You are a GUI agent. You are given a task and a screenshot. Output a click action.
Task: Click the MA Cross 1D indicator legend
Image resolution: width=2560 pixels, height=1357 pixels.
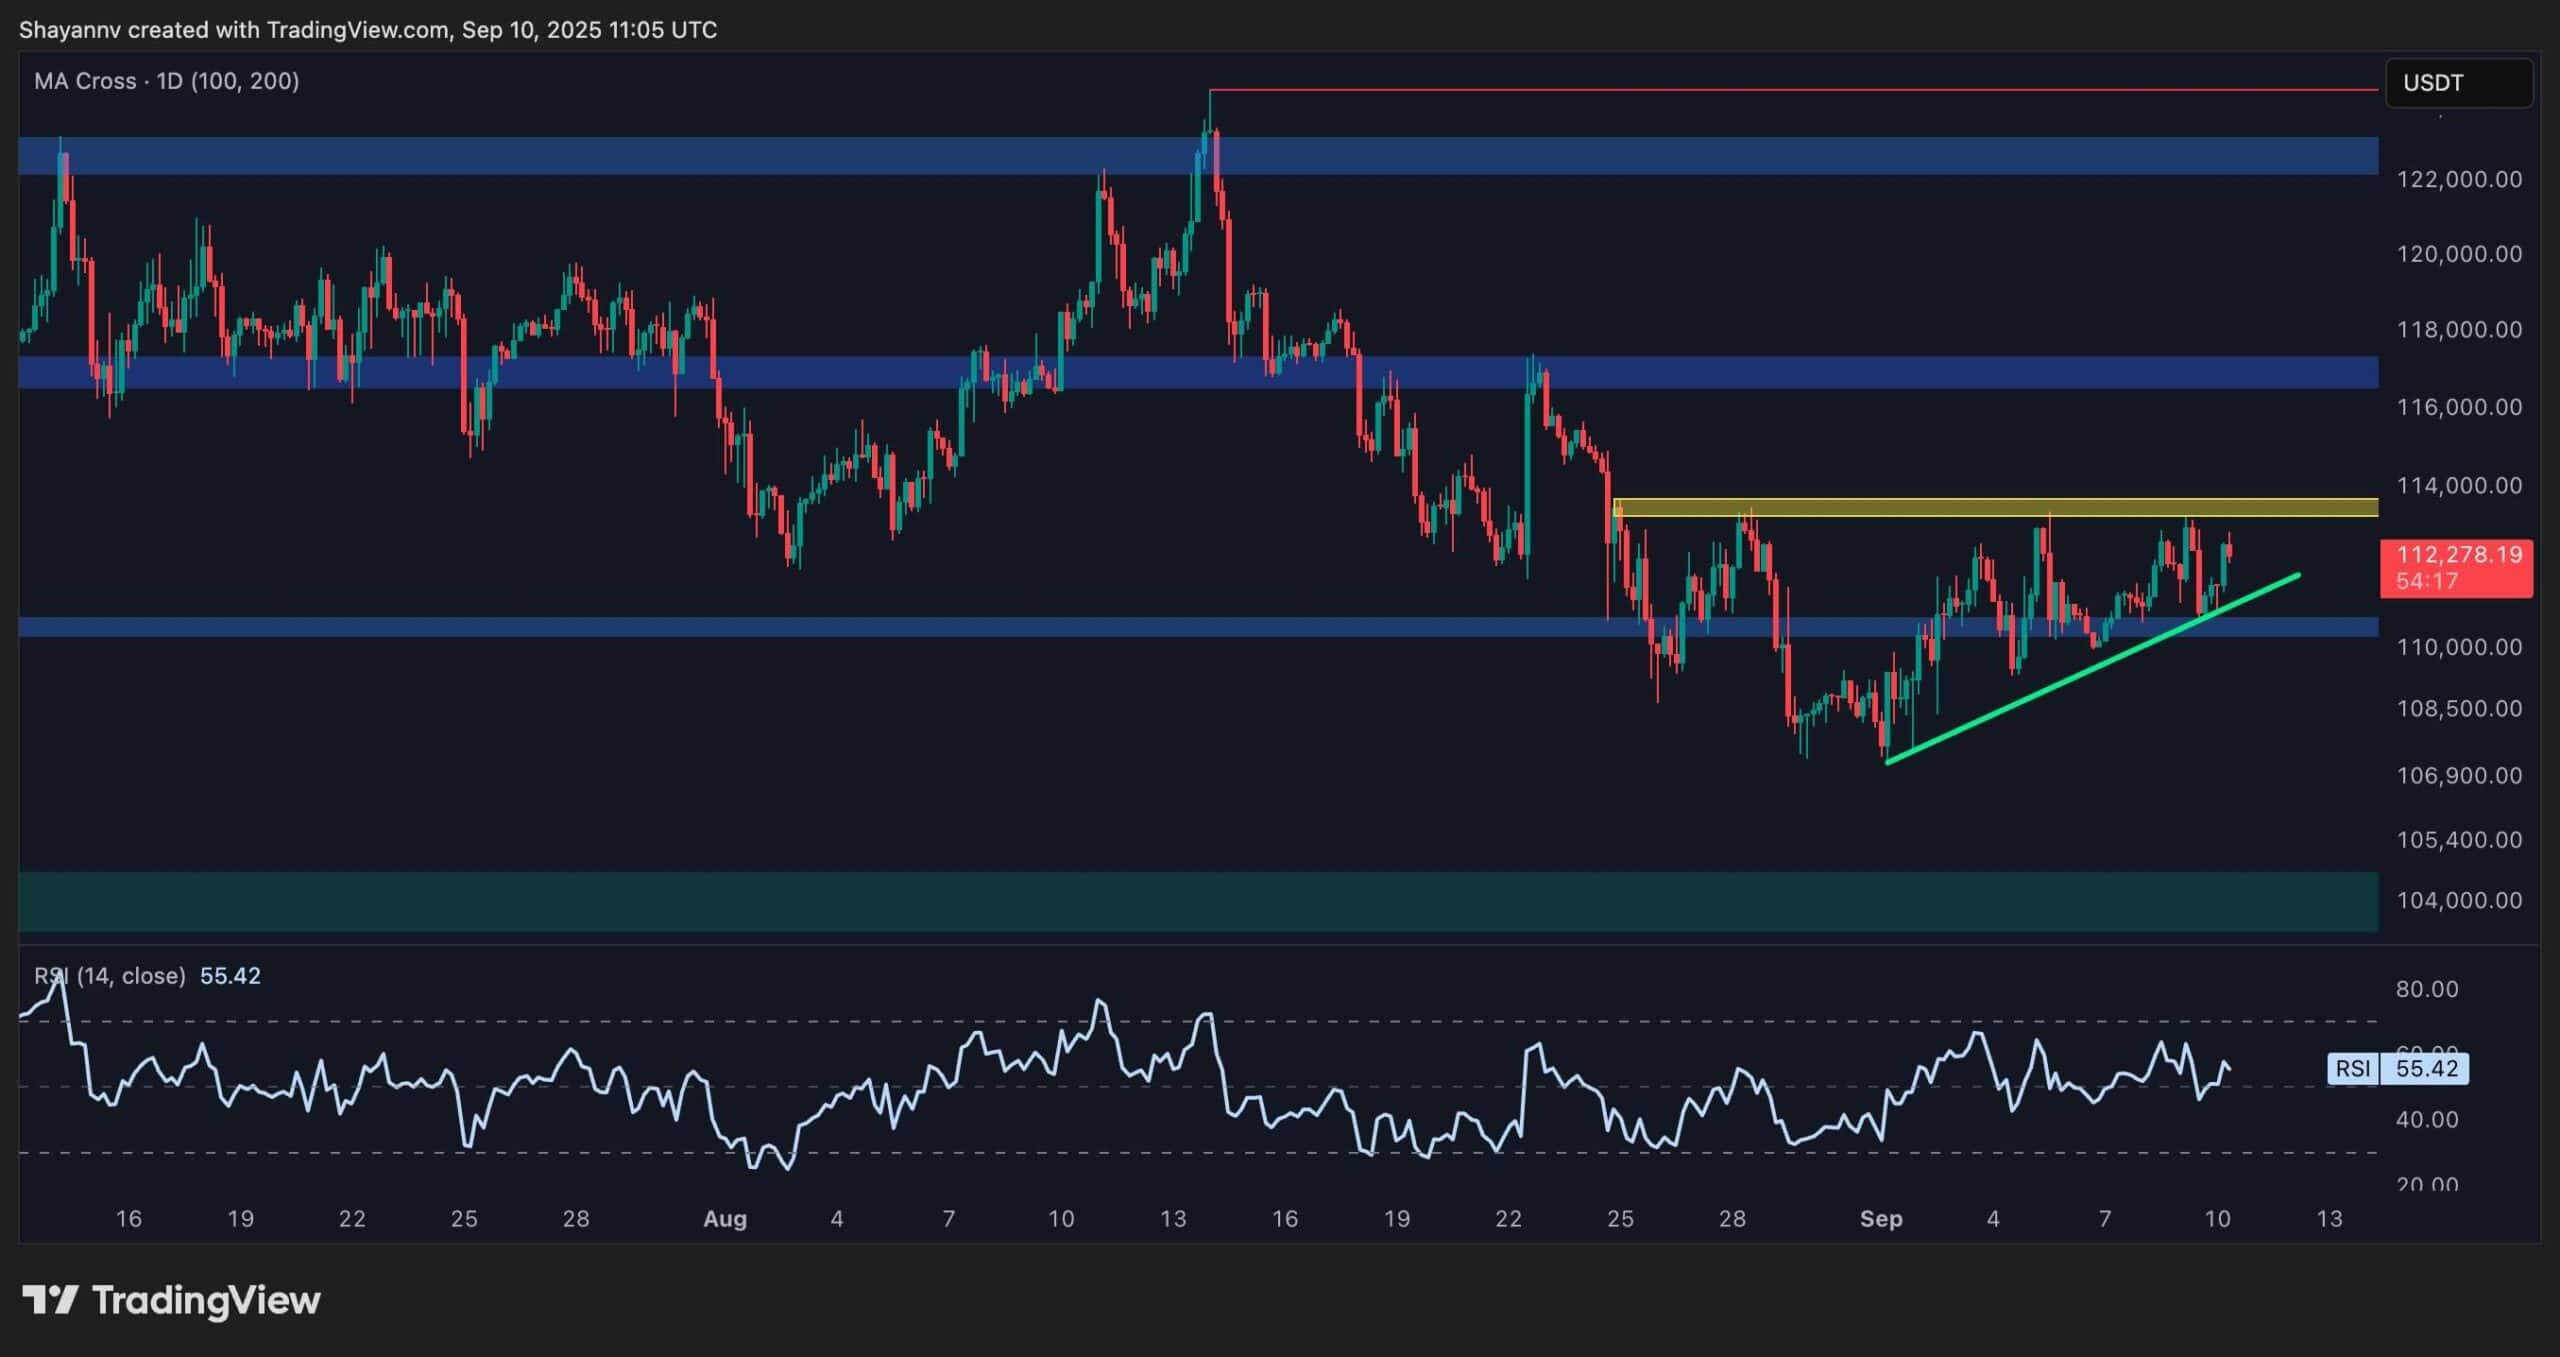click(x=166, y=81)
